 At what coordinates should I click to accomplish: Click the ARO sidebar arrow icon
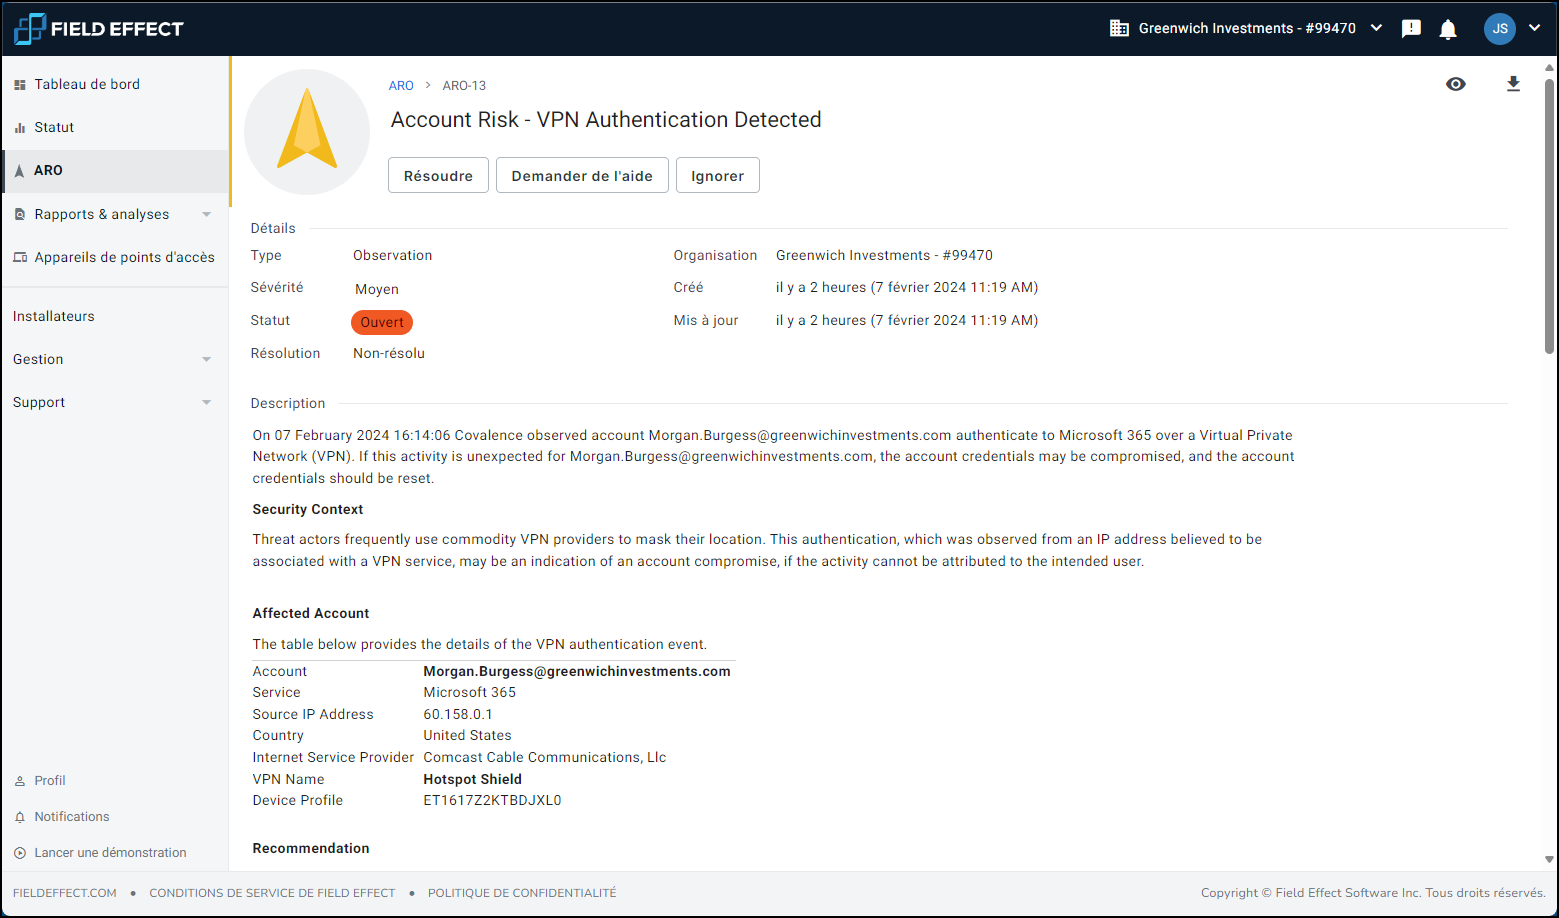[19, 171]
